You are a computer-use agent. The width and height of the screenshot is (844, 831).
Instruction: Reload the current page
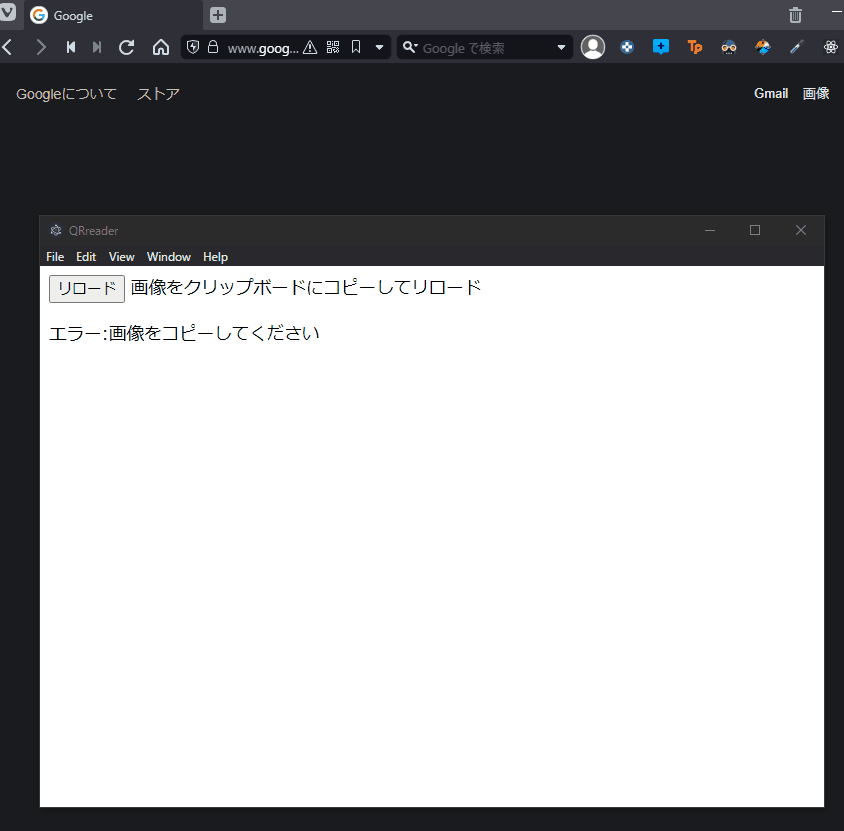point(126,47)
